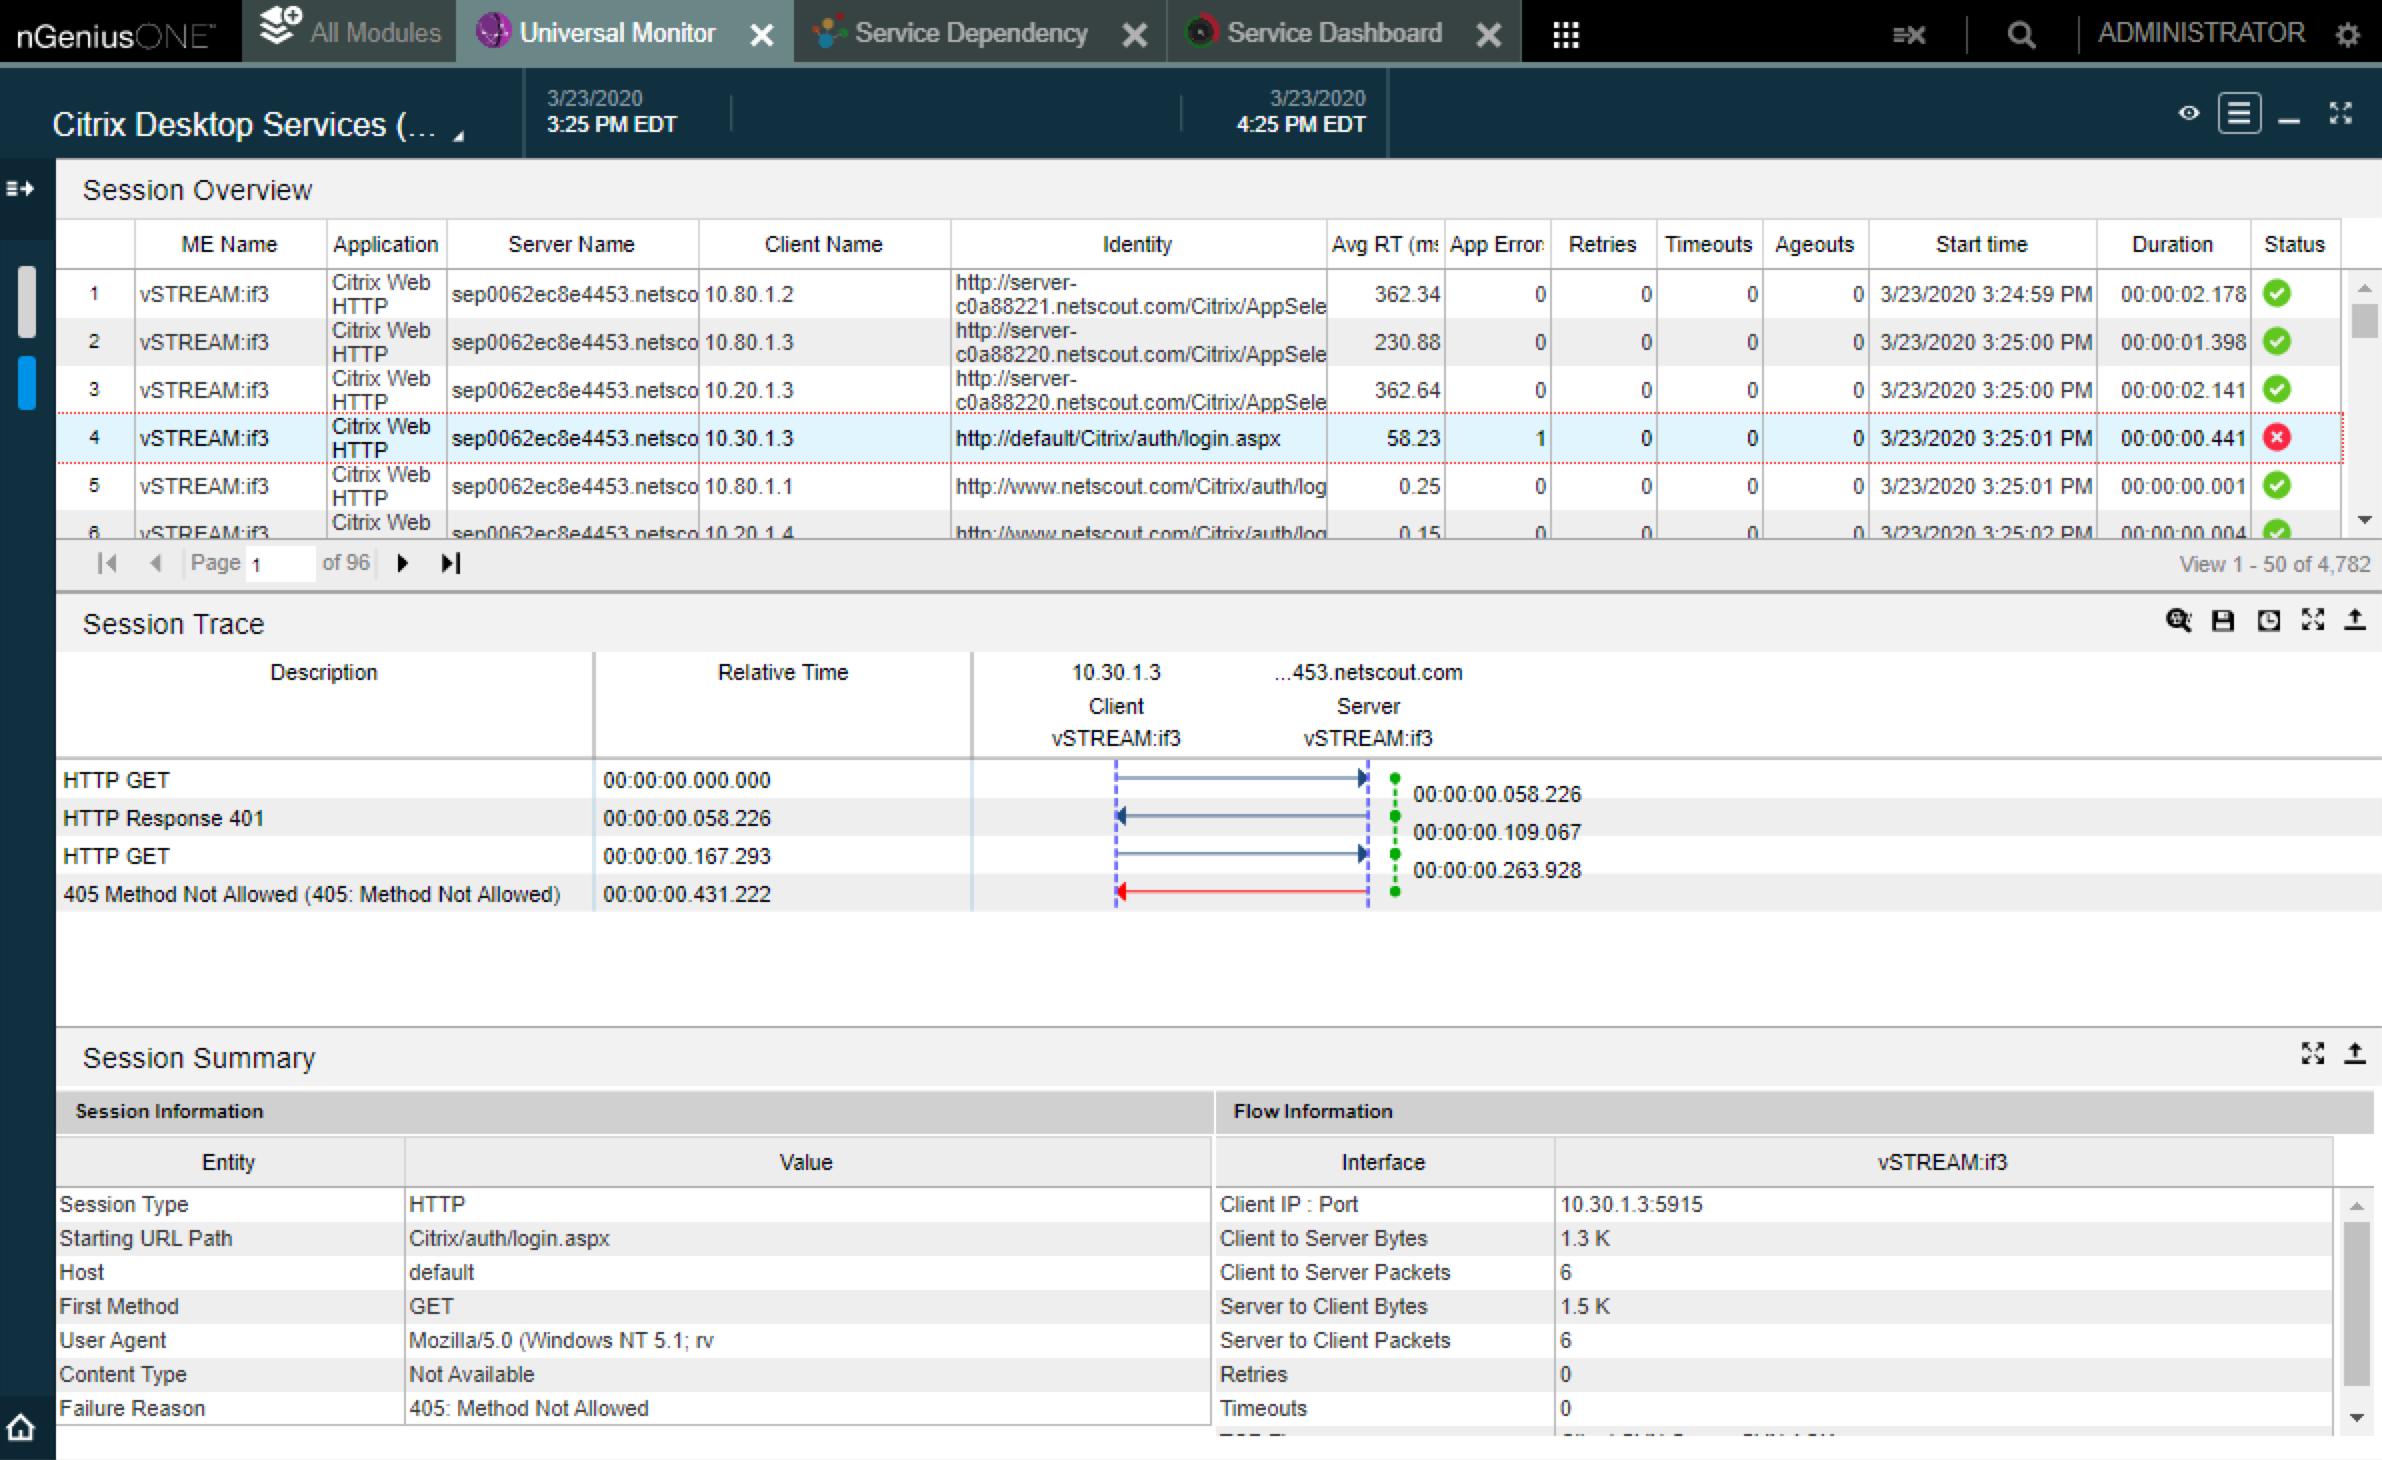The height and width of the screenshot is (1460, 2382).
Task: Save the Session Trace using the floppy disk icon
Action: (x=2222, y=620)
